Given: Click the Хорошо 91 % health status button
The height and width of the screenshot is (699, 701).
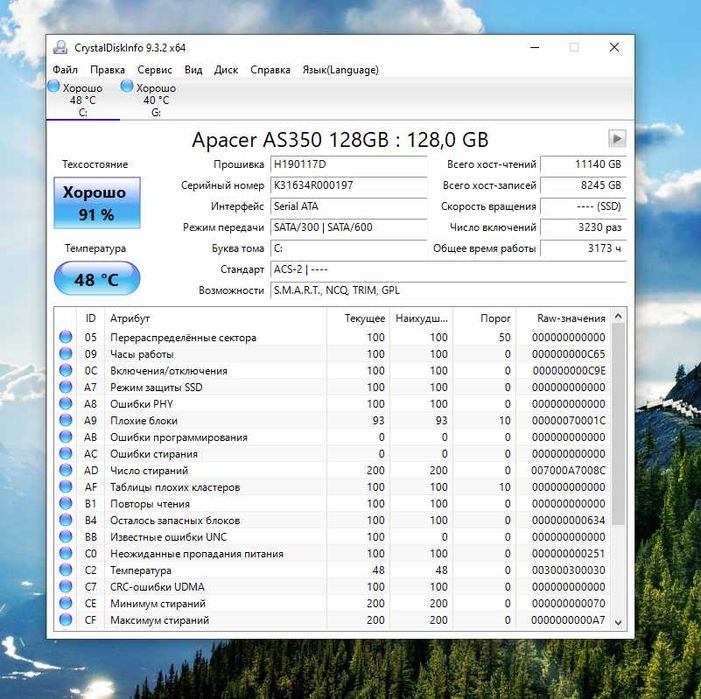Looking at the screenshot, I should coord(97,203).
